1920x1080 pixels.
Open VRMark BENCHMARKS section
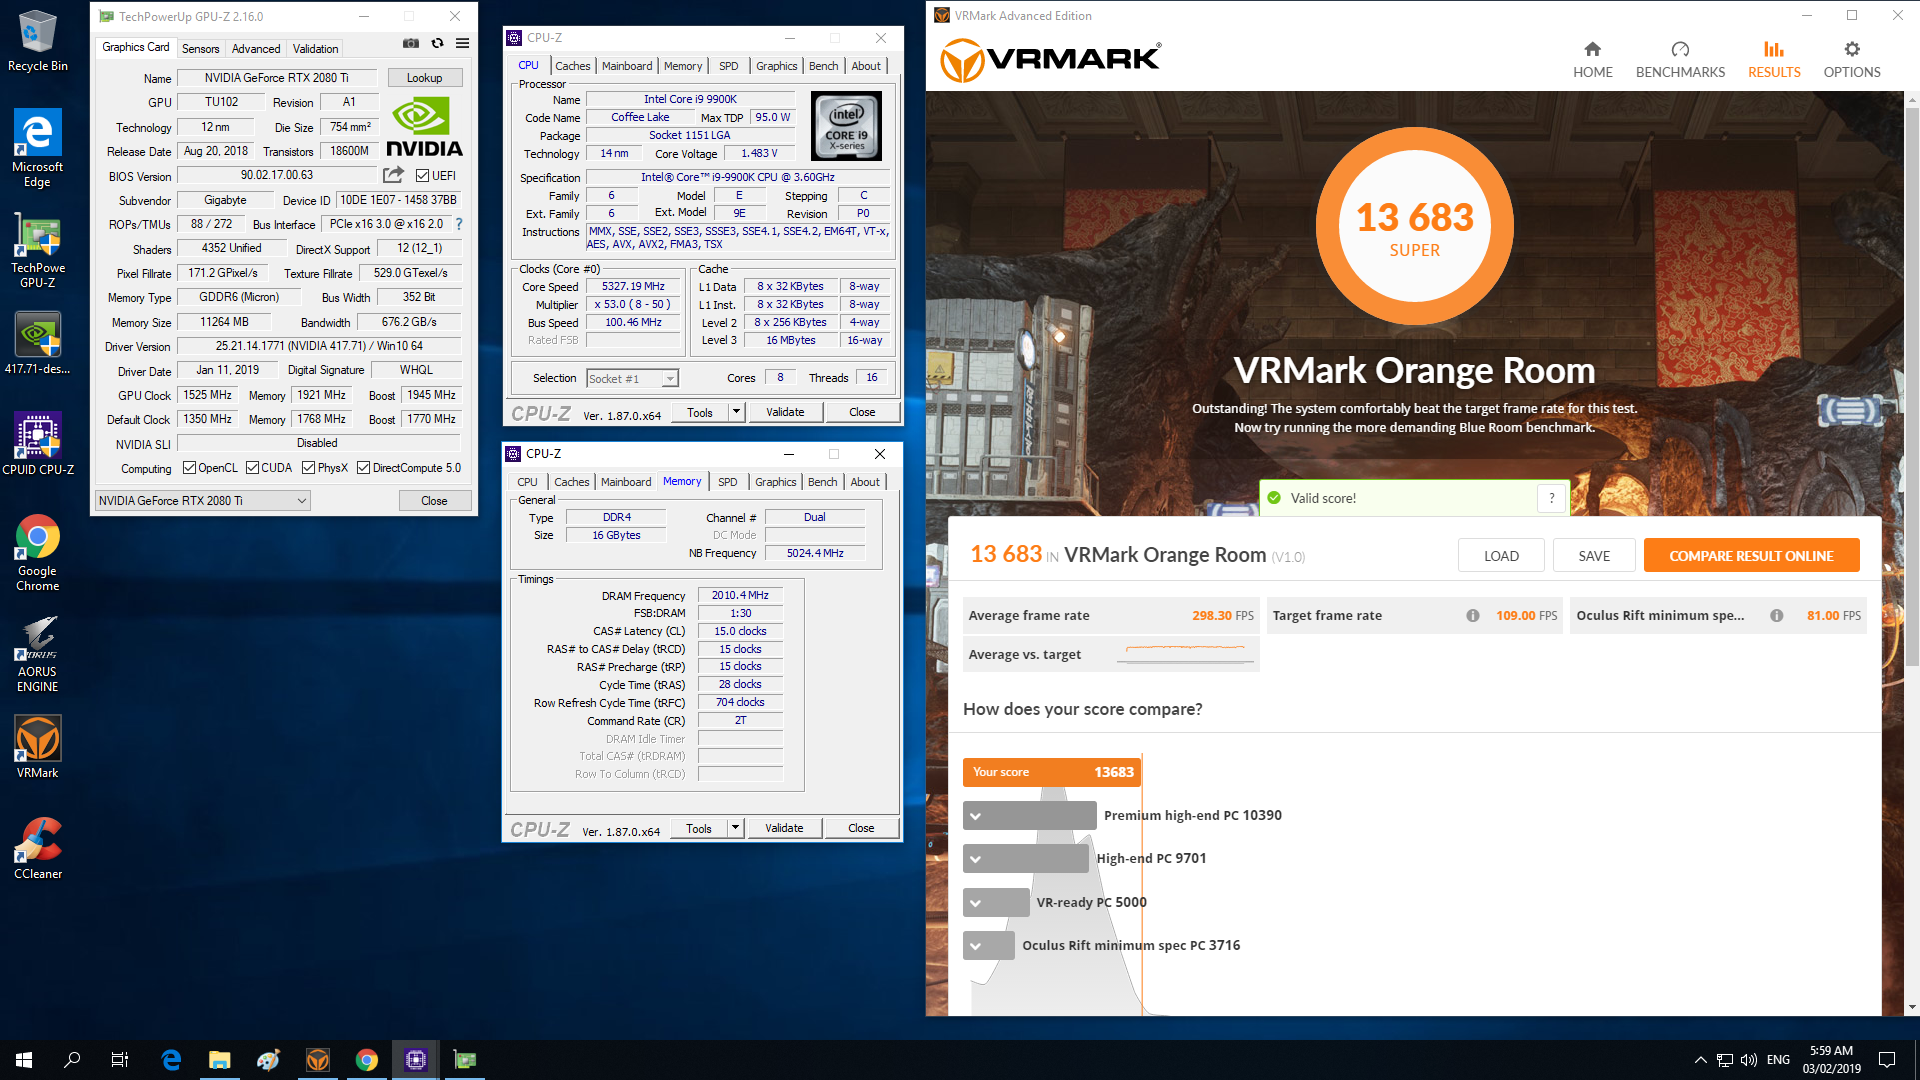point(1680,59)
